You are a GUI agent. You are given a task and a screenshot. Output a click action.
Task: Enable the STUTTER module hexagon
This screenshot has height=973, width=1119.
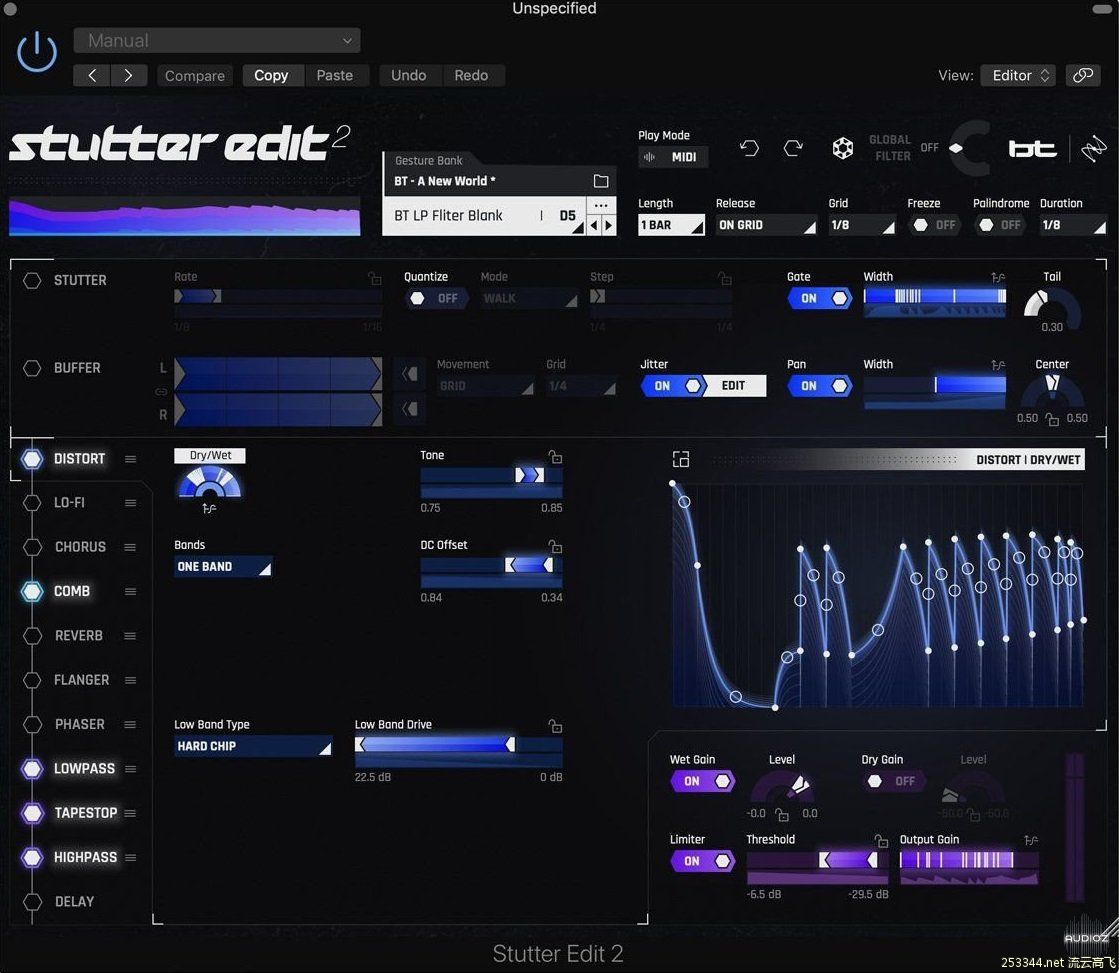(x=32, y=281)
